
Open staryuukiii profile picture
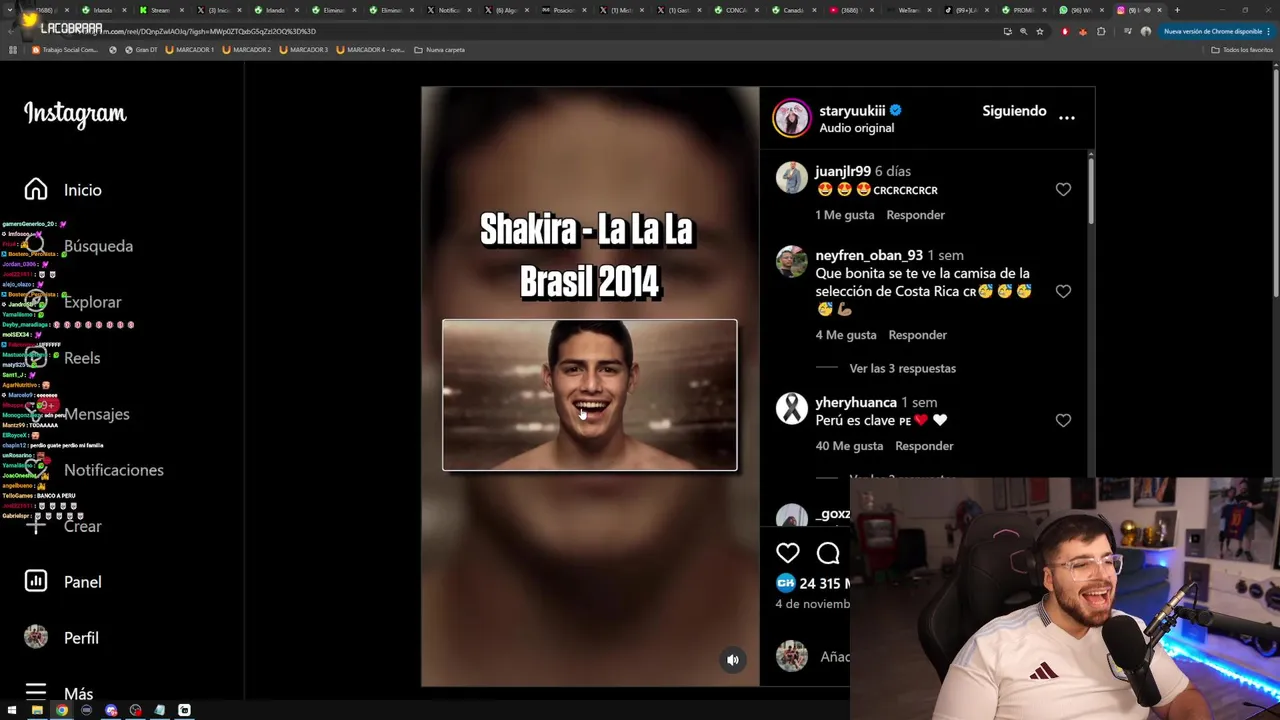(x=791, y=118)
